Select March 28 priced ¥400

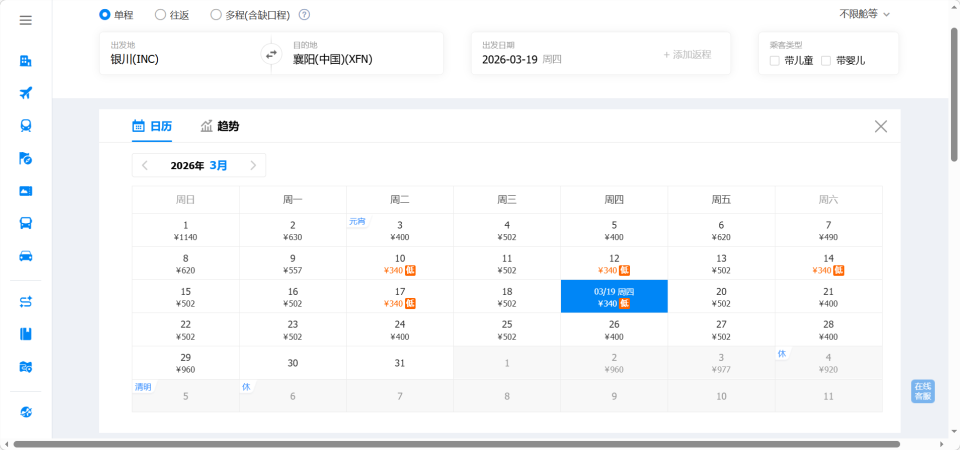pos(828,329)
